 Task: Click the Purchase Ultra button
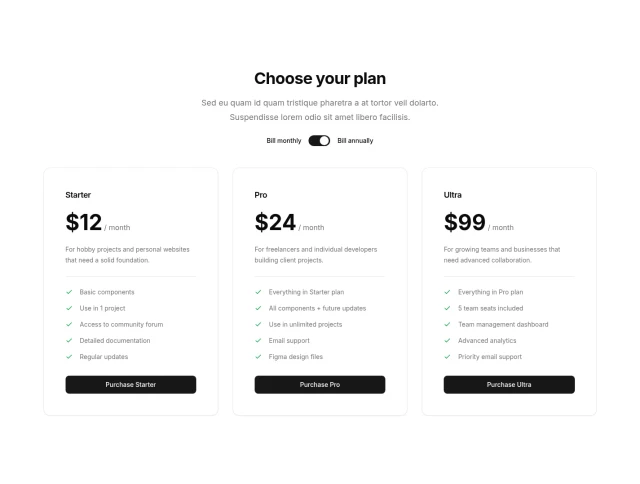(509, 385)
